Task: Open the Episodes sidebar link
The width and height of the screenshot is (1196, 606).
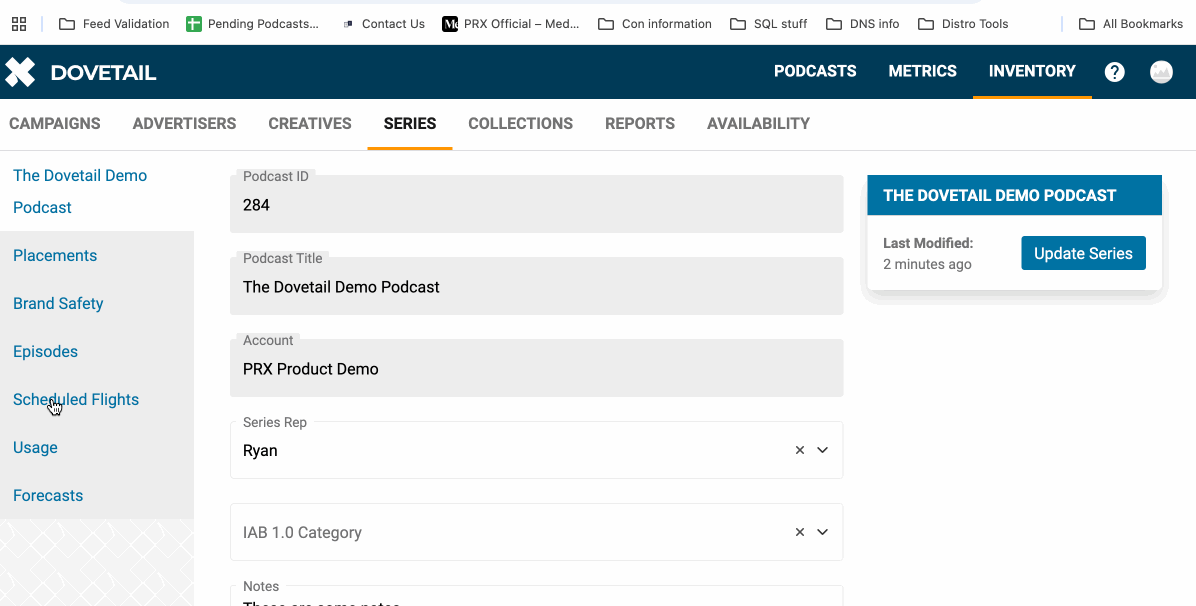Action: [x=45, y=352]
